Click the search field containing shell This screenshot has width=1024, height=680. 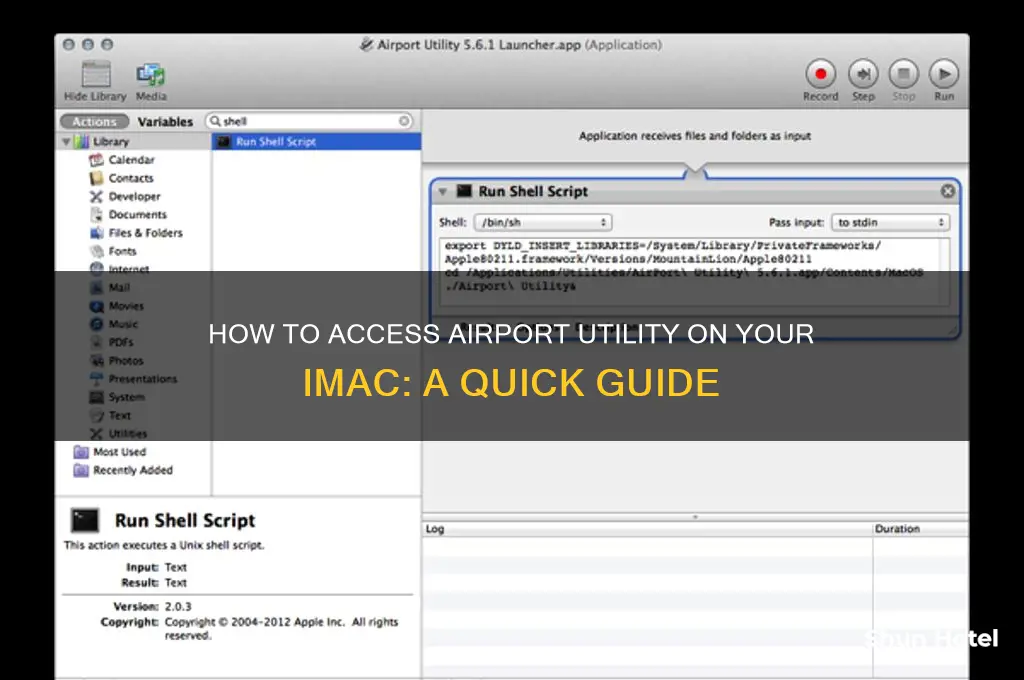click(310, 121)
